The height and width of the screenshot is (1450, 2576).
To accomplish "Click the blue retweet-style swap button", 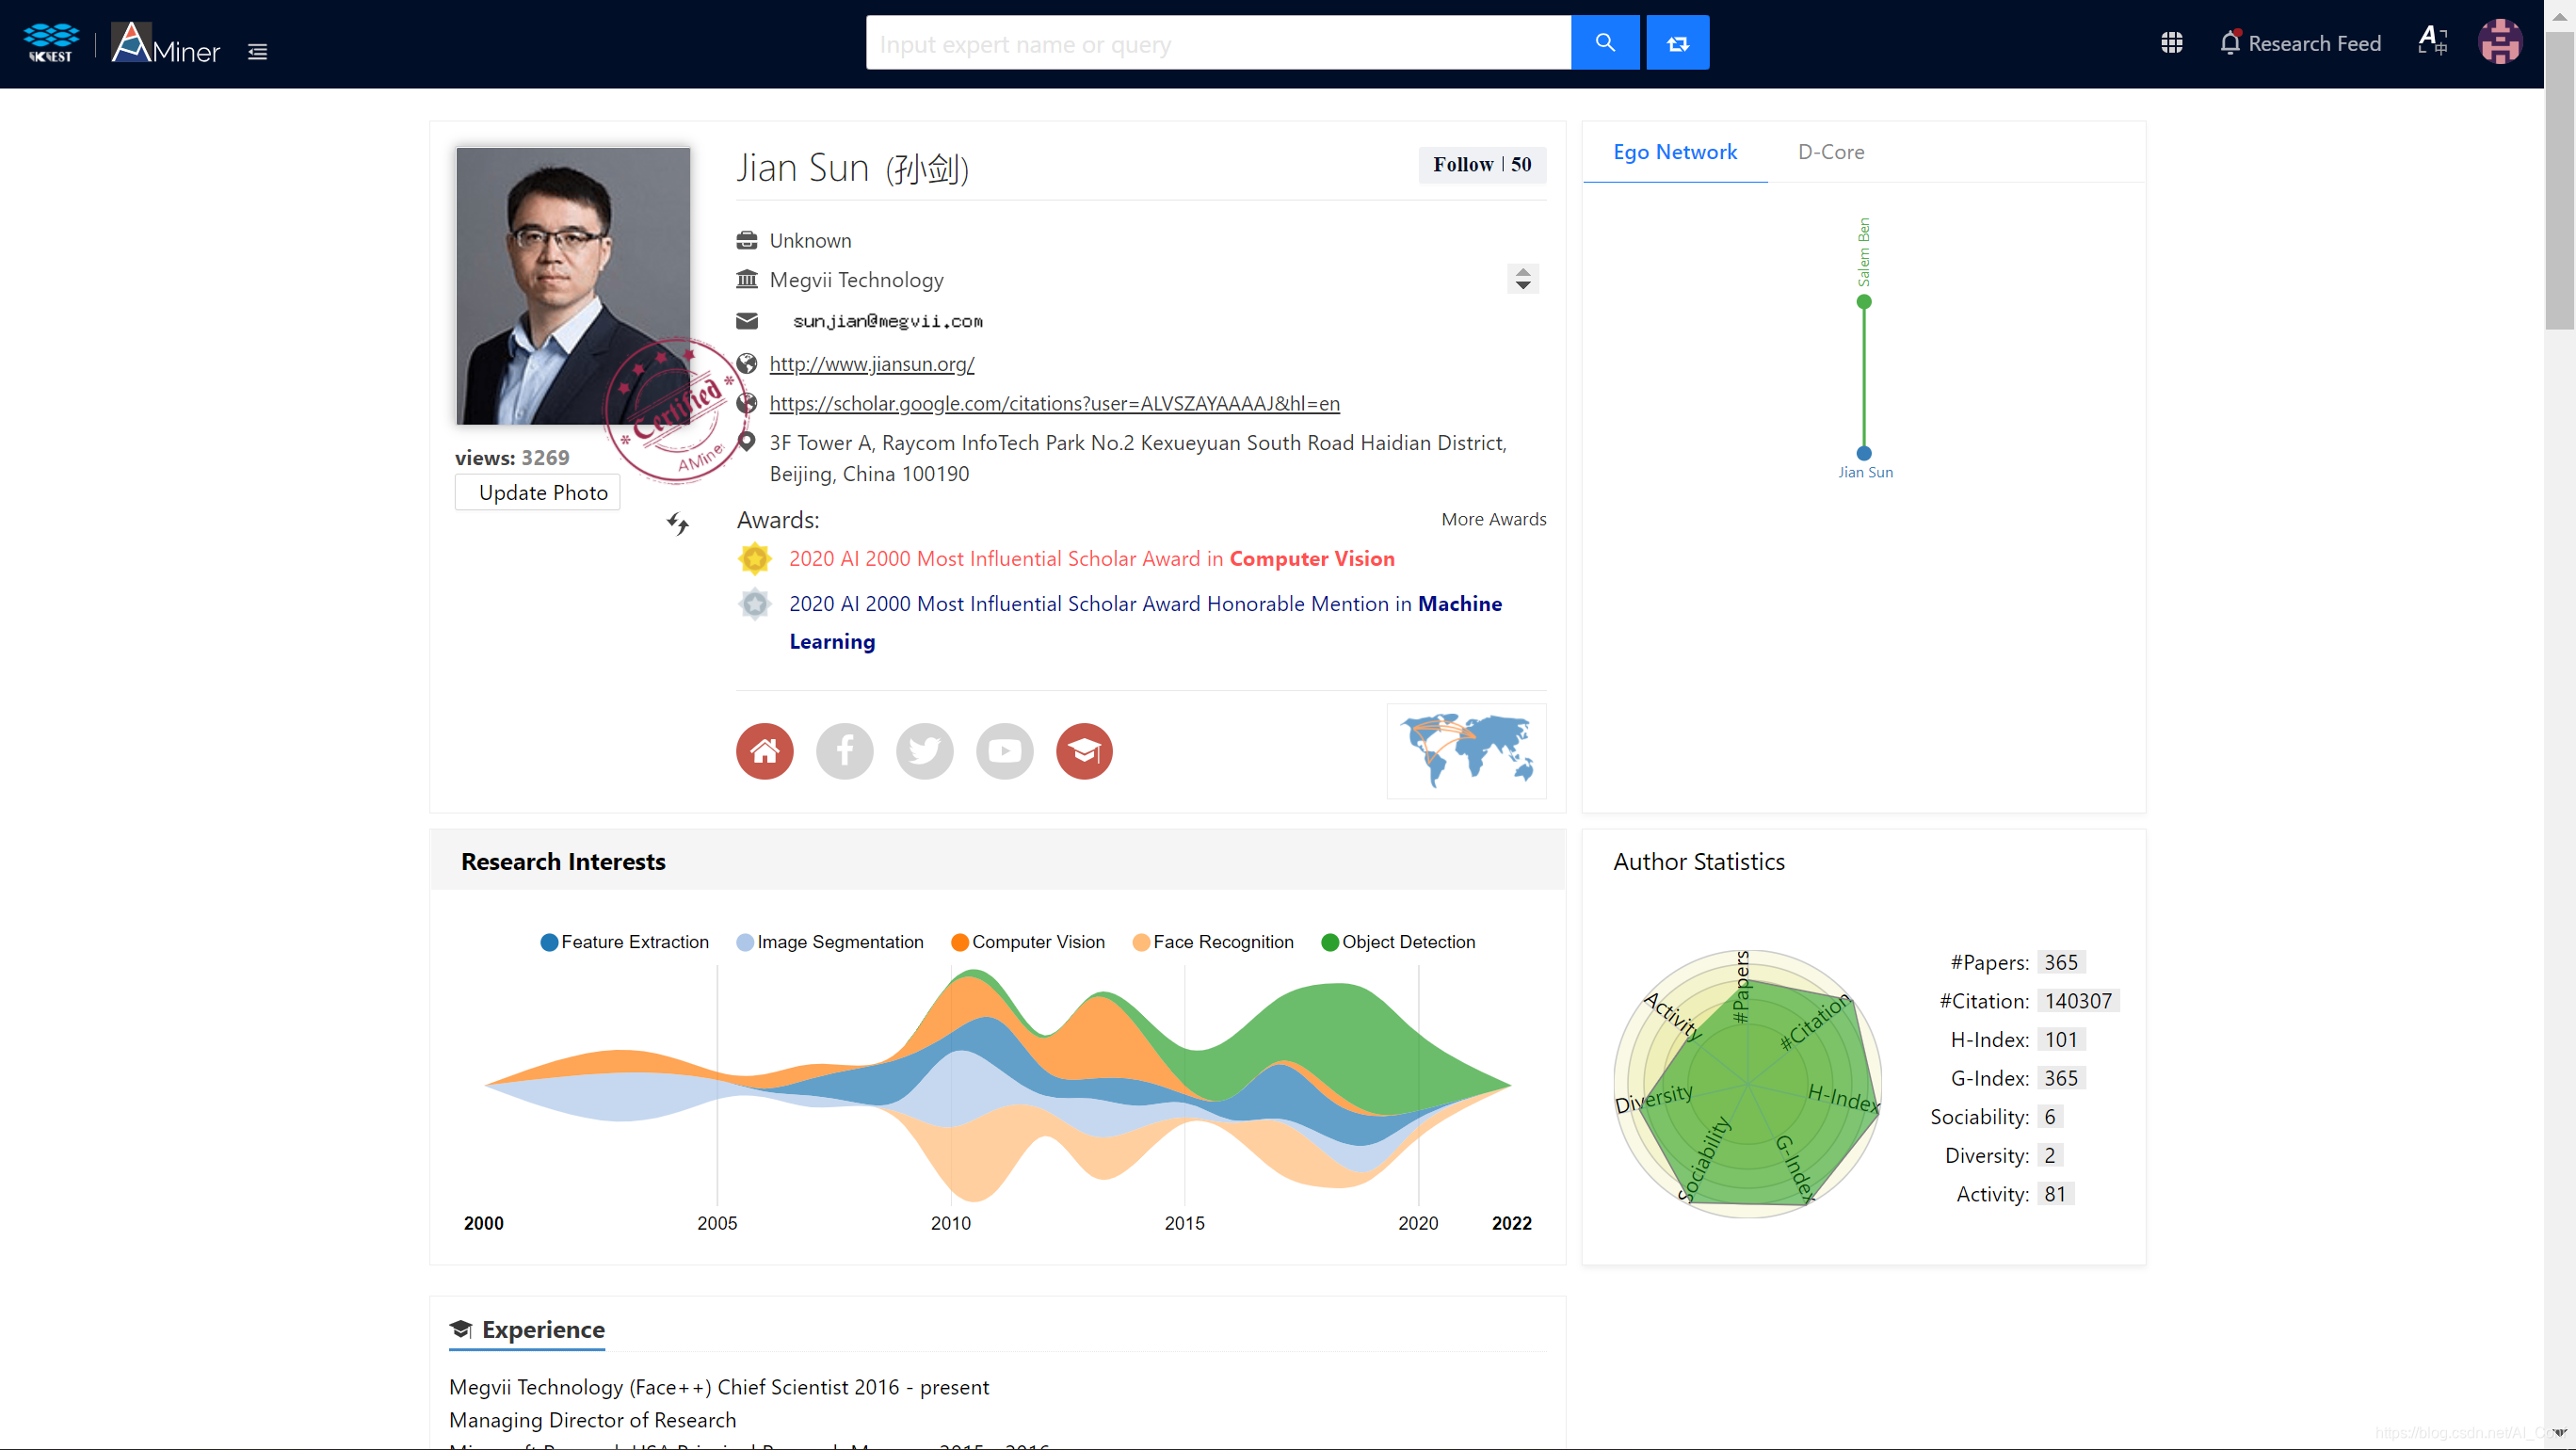I will point(1677,43).
